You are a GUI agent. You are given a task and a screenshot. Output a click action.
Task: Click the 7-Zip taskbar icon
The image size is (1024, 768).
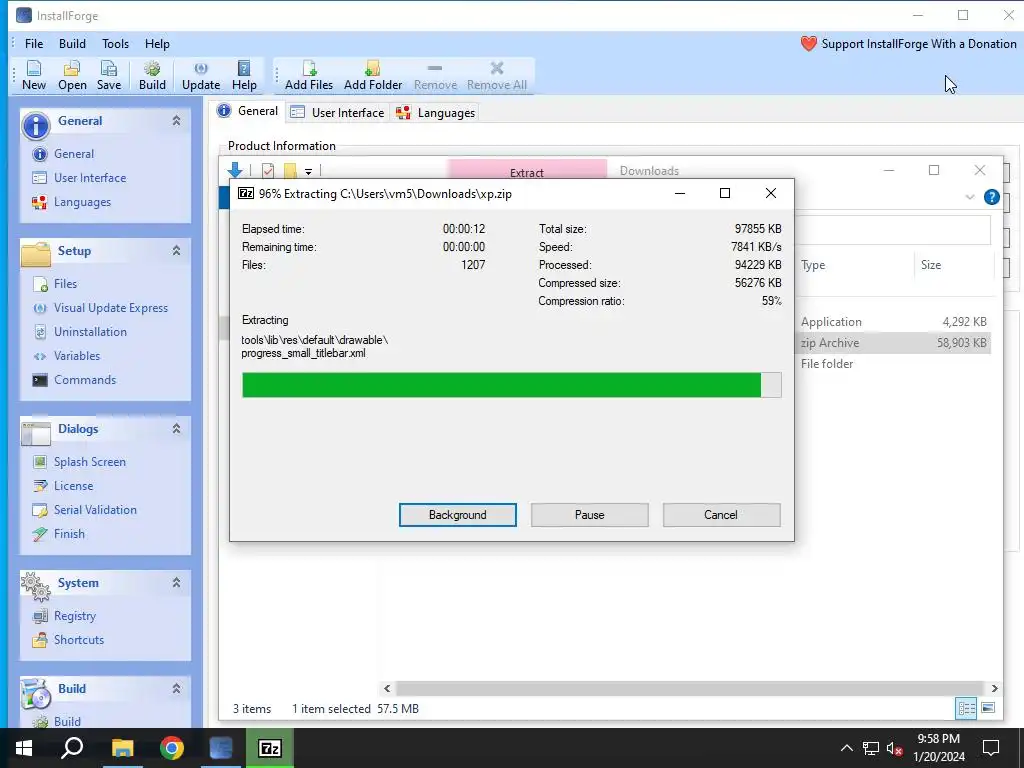point(270,748)
